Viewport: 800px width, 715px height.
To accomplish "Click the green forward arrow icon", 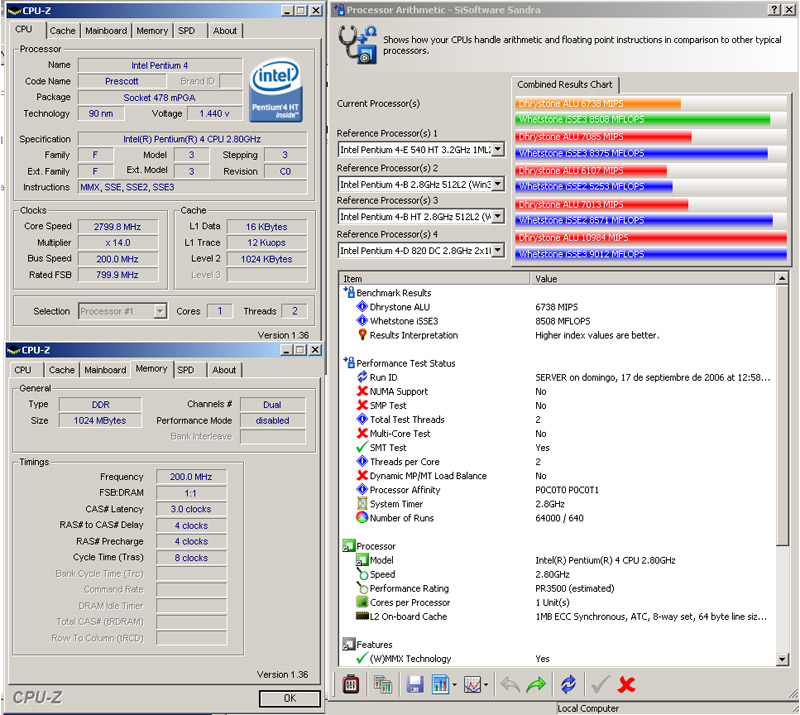I will click(x=536, y=685).
